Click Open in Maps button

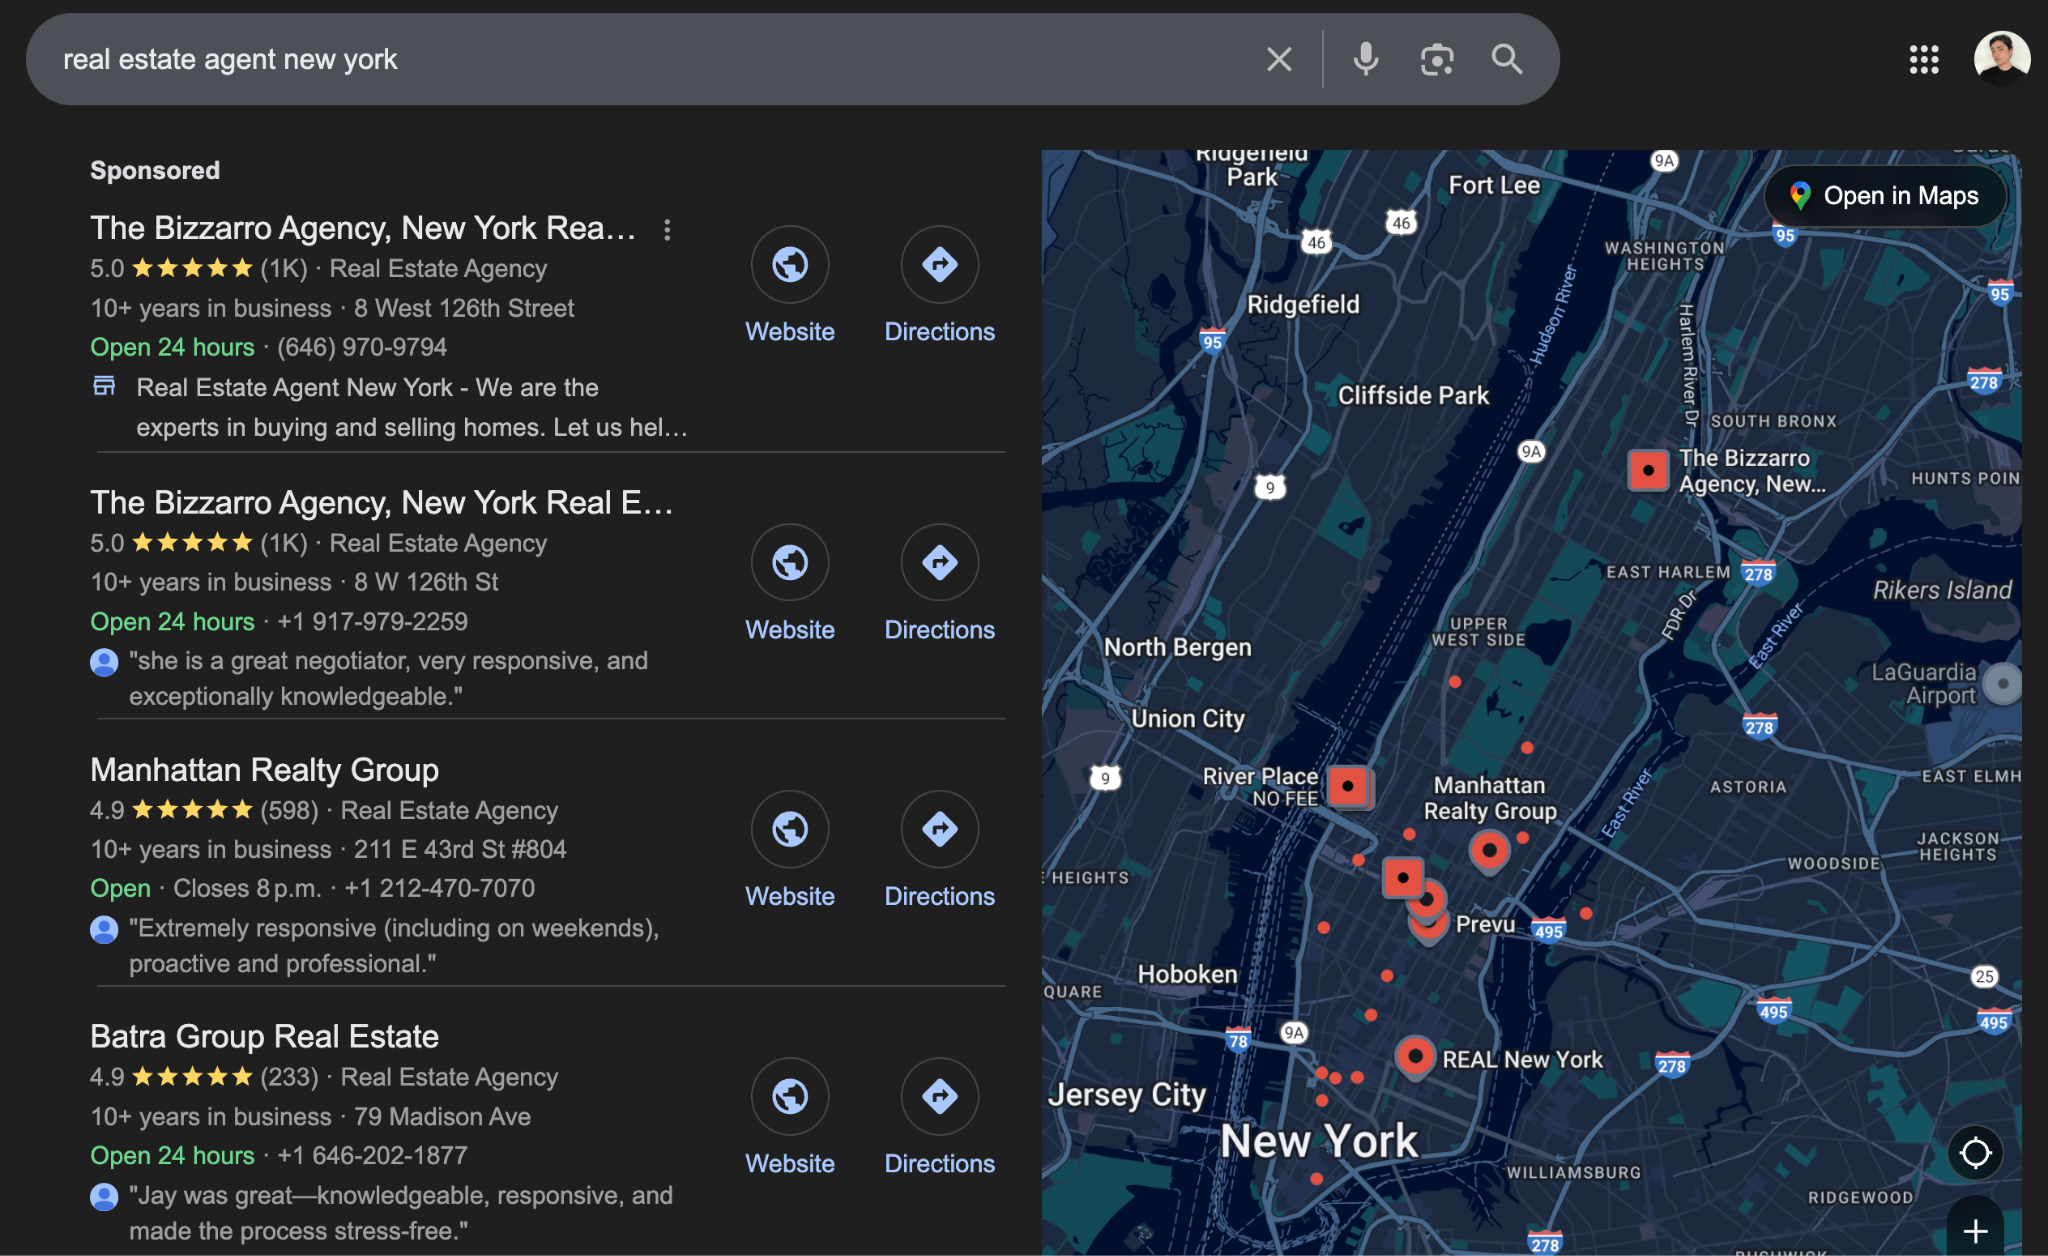[x=1885, y=196]
